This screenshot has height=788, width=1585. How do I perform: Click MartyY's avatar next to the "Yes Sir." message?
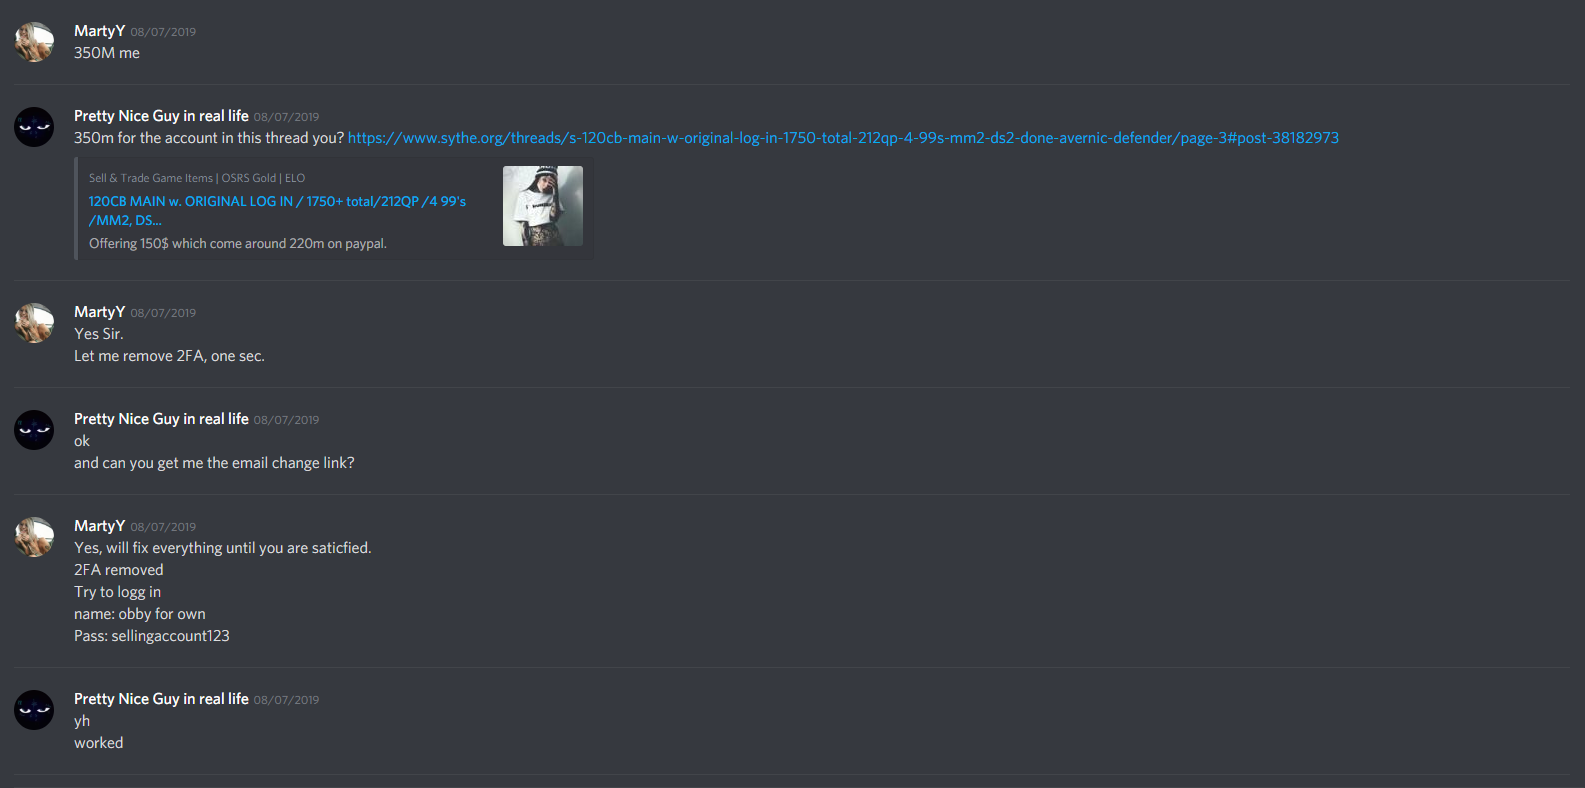34,323
